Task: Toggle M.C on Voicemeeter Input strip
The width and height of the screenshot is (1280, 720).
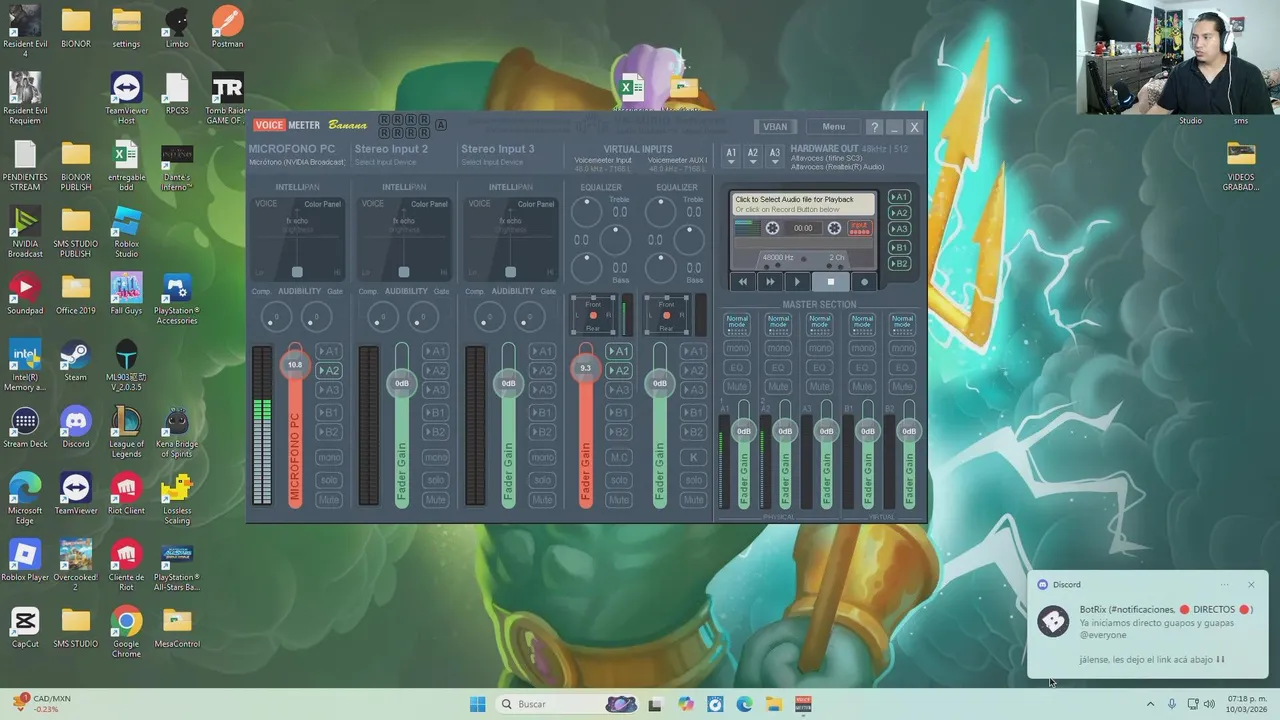Action: [x=619, y=457]
